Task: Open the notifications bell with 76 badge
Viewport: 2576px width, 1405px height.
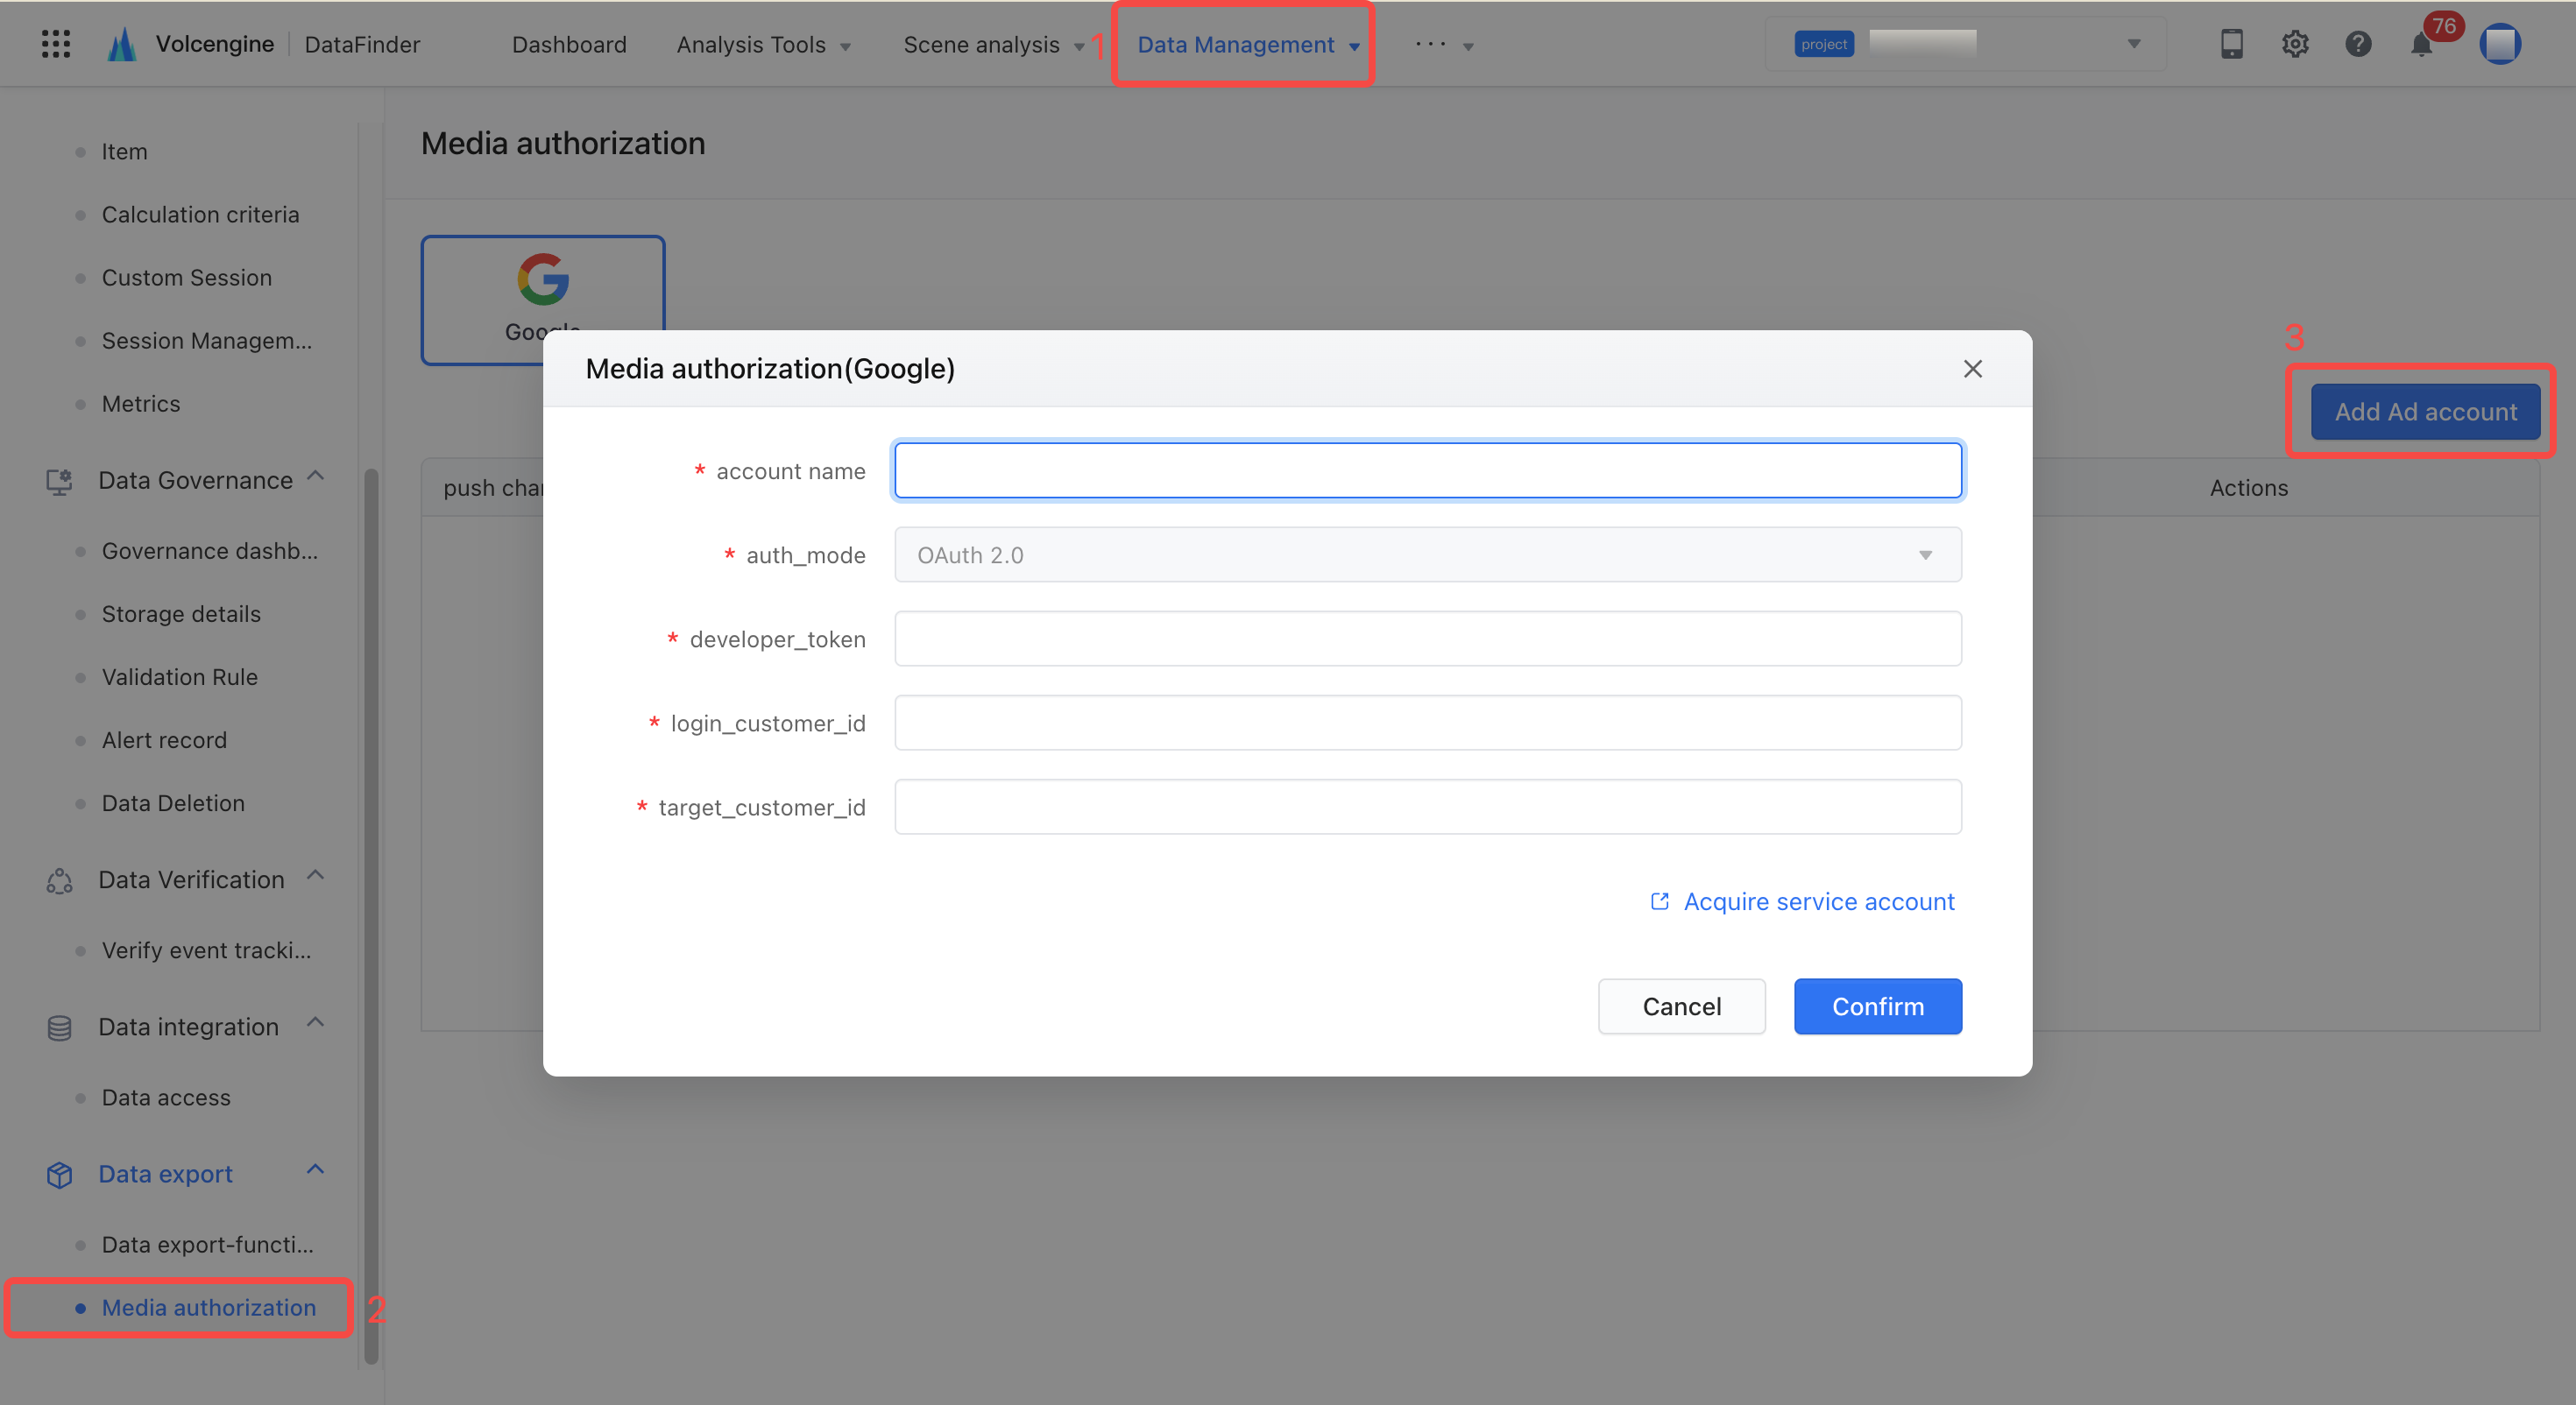Action: pos(2422,44)
